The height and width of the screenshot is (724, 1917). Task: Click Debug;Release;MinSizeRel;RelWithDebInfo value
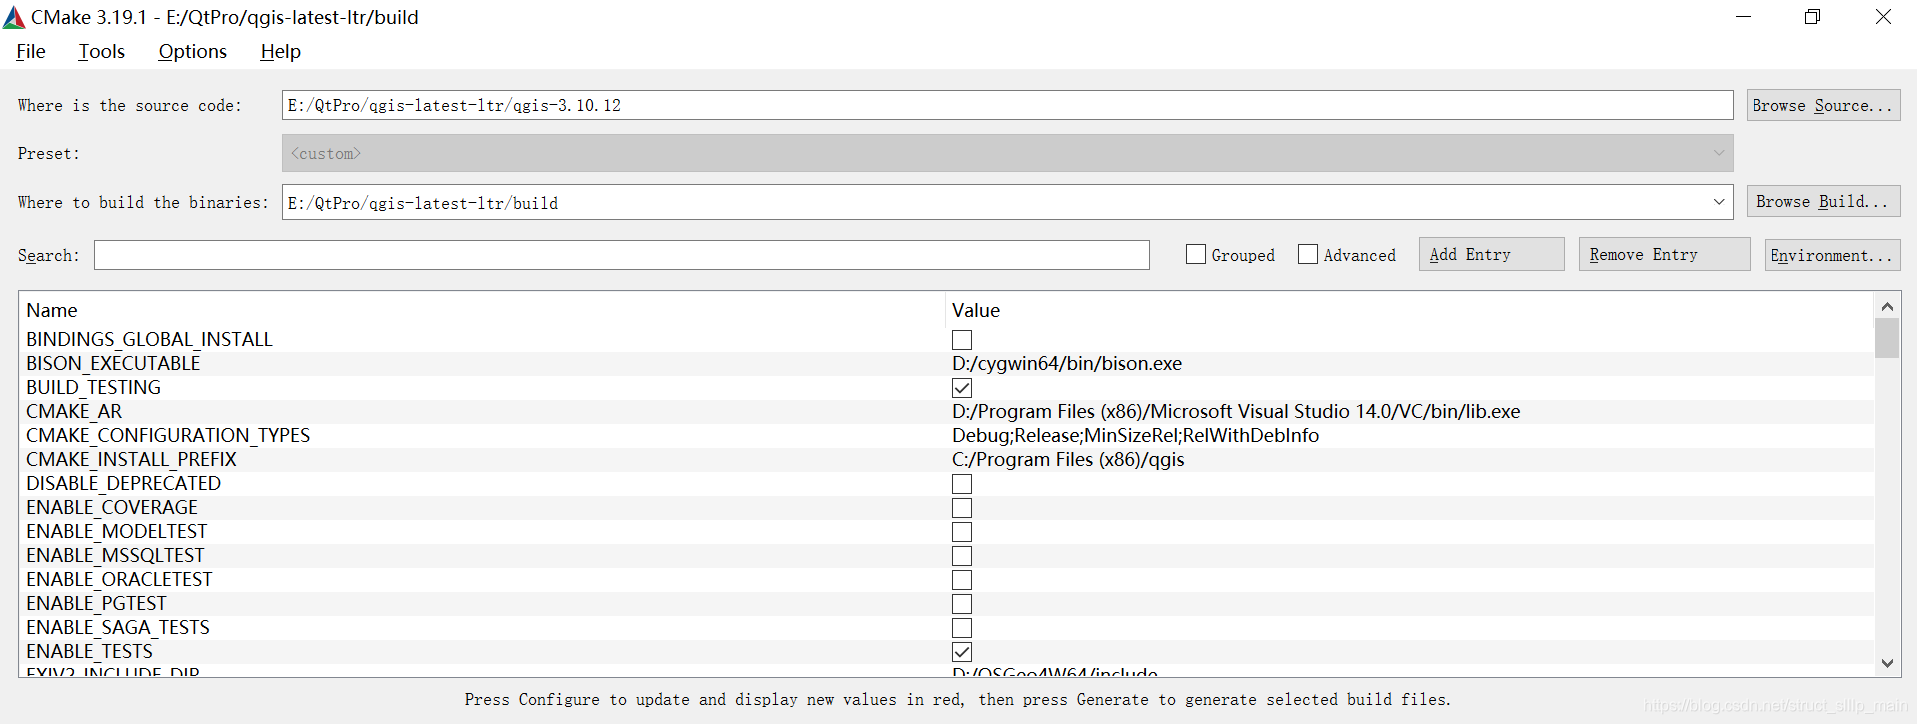pyautogui.click(x=1135, y=435)
